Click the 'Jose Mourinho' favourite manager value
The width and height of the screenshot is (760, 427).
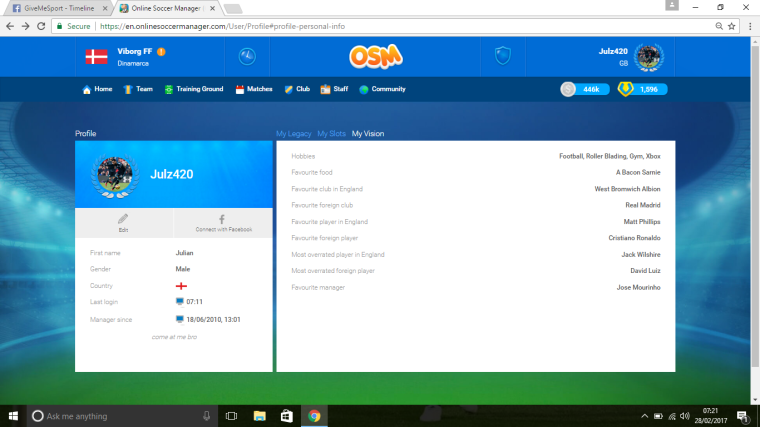(638, 287)
